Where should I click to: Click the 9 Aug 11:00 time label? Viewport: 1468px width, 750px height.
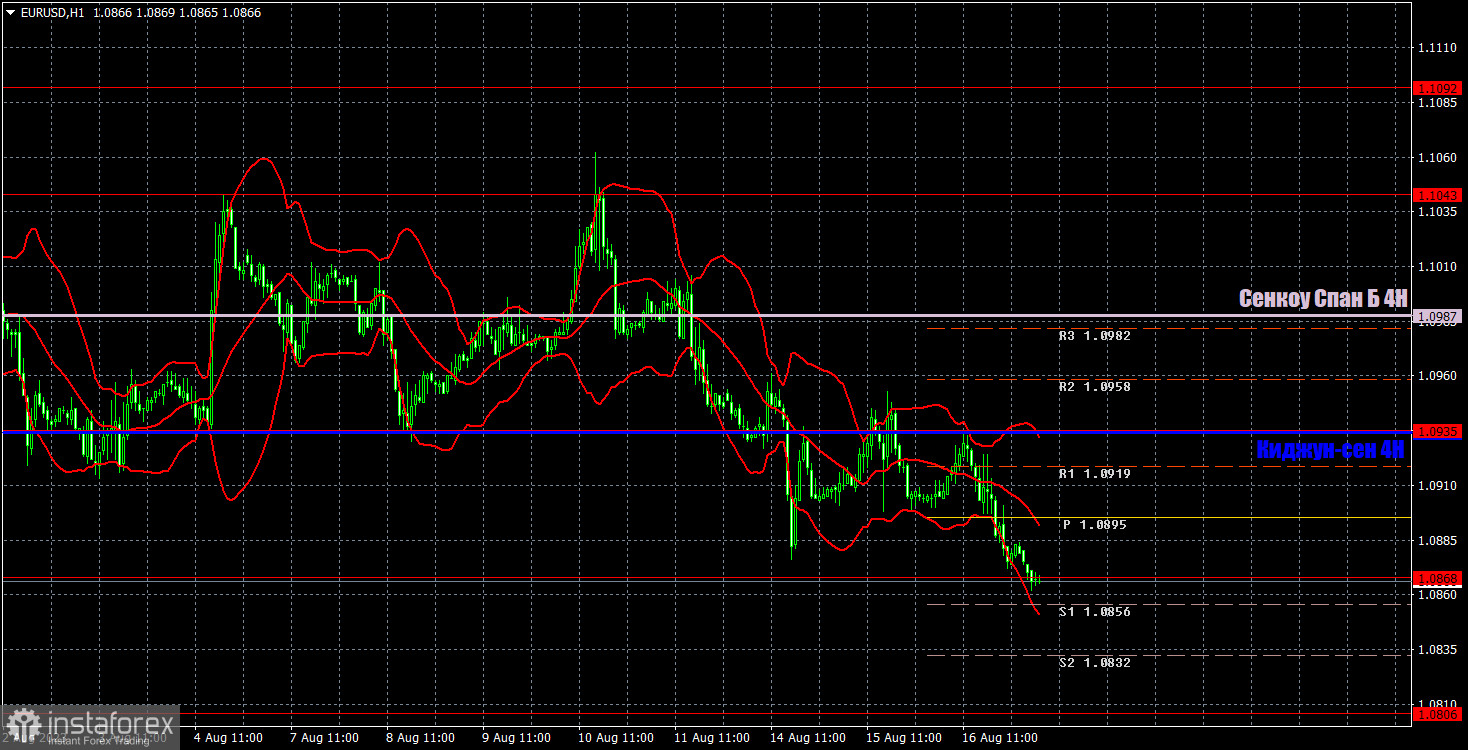[x=516, y=738]
